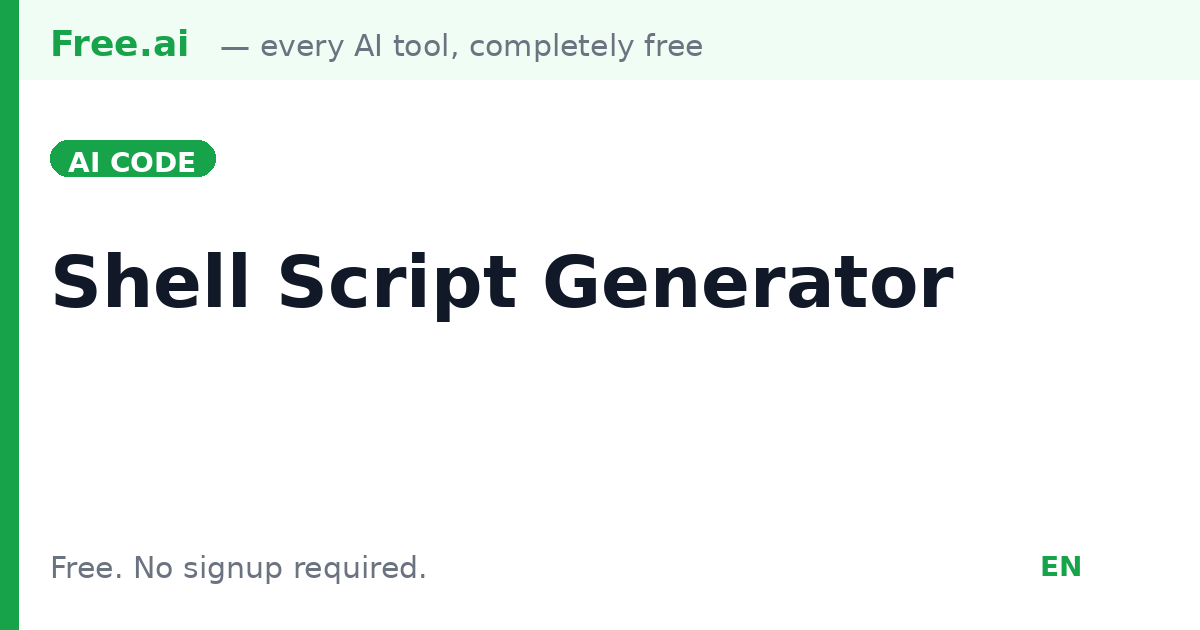Click the word 'Generator' in the title
Image resolution: width=1200 pixels, height=630 pixels.
point(748,285)
